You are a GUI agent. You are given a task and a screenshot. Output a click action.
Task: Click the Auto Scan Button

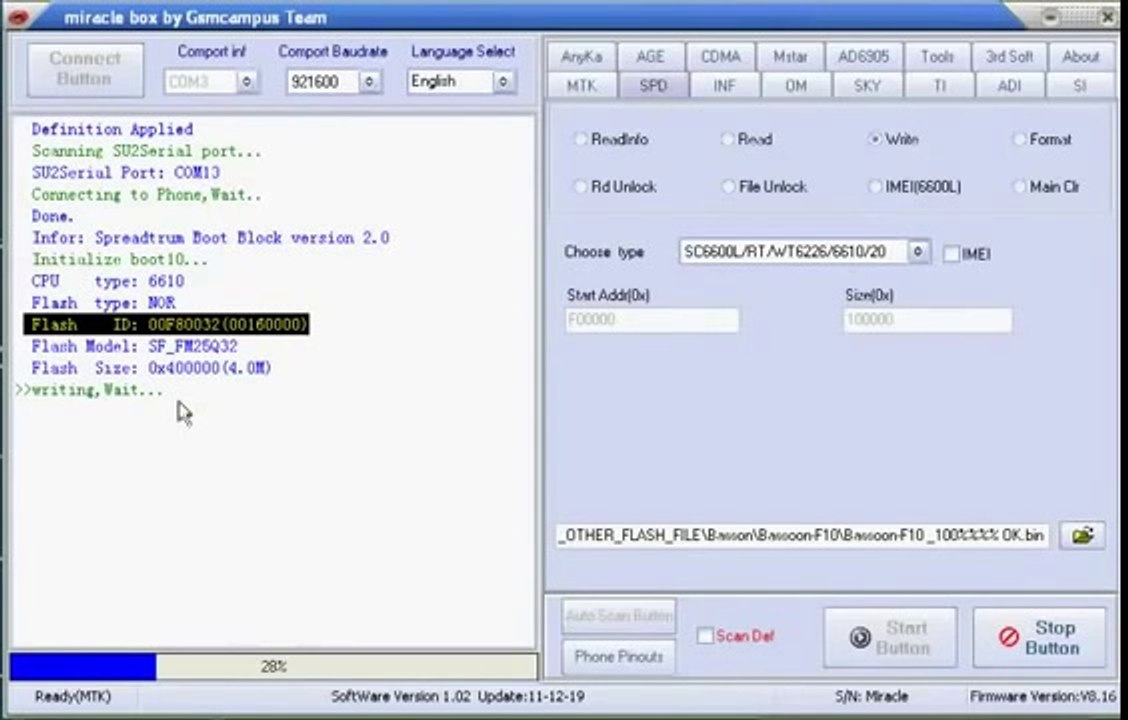619,616
